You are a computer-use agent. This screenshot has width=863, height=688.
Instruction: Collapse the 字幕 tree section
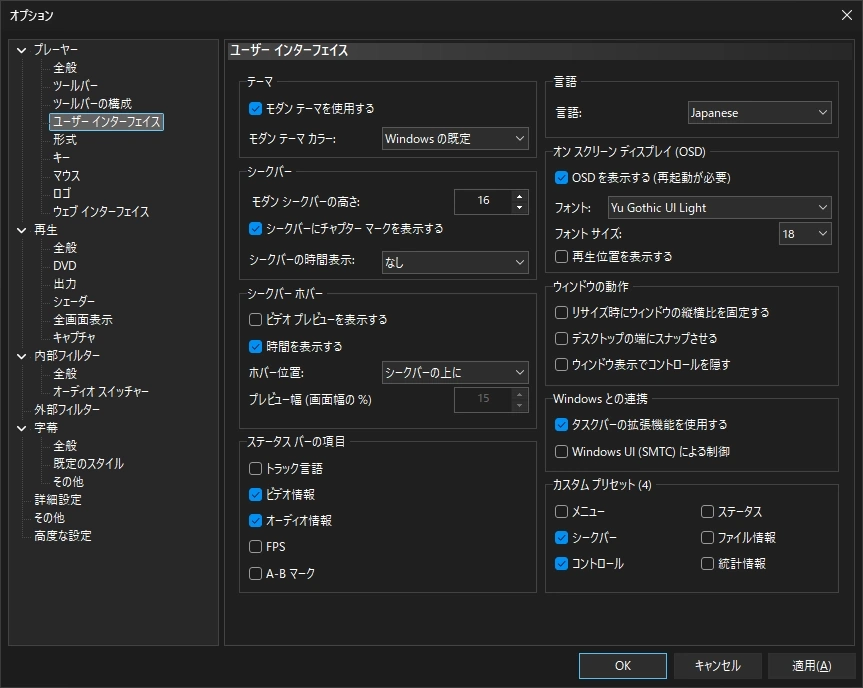(x=21, y=428)
